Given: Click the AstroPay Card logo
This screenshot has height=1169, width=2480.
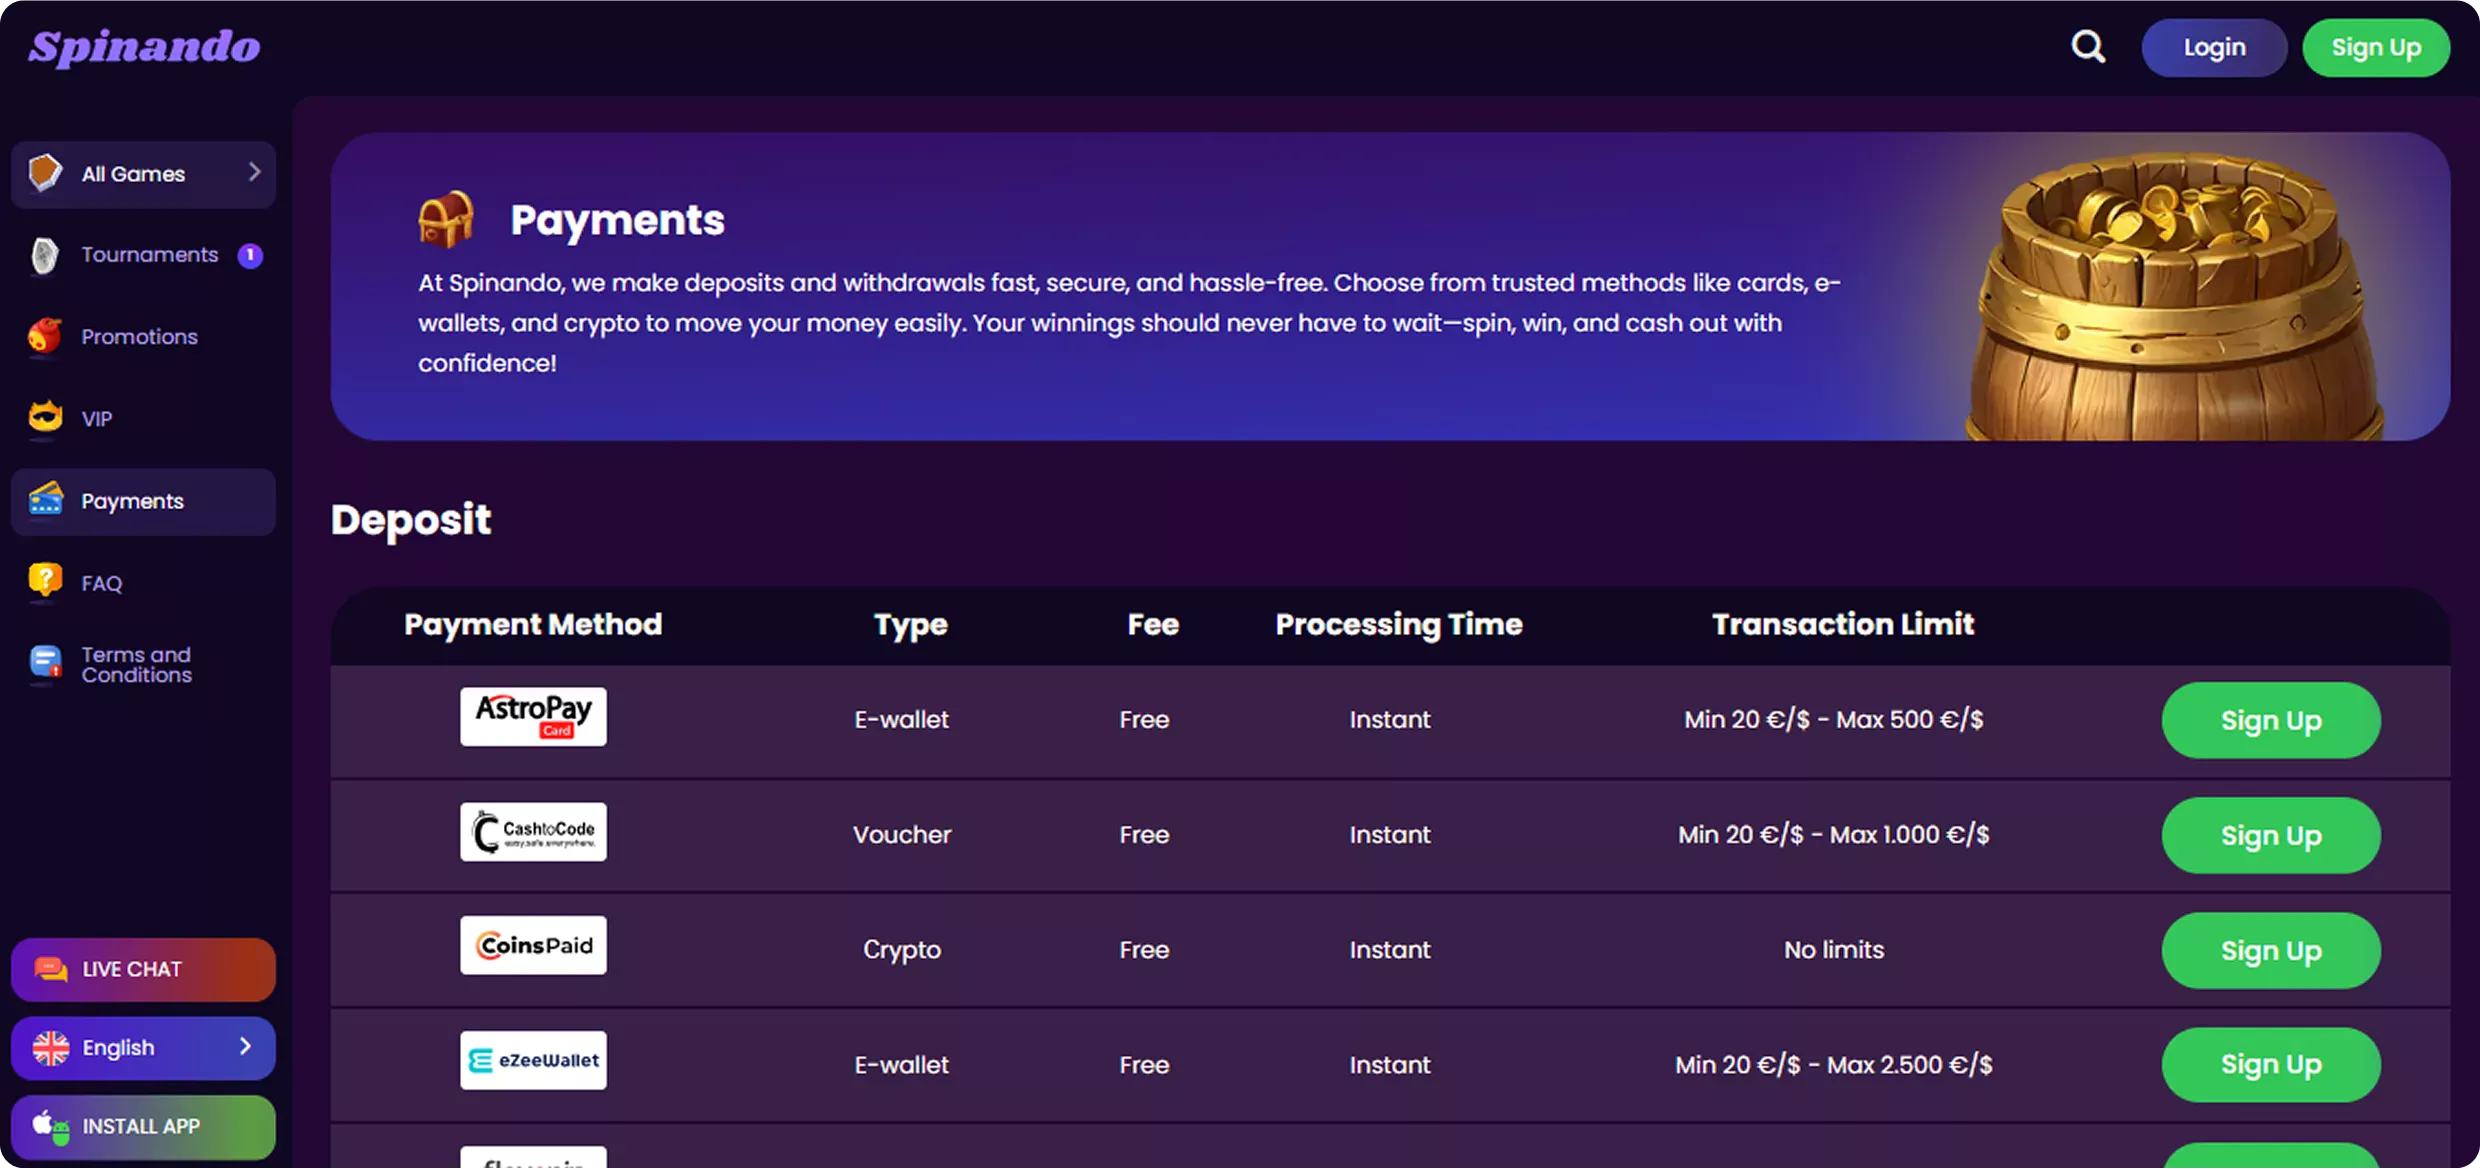Looking at the screenshot, I should coord(533,716).
